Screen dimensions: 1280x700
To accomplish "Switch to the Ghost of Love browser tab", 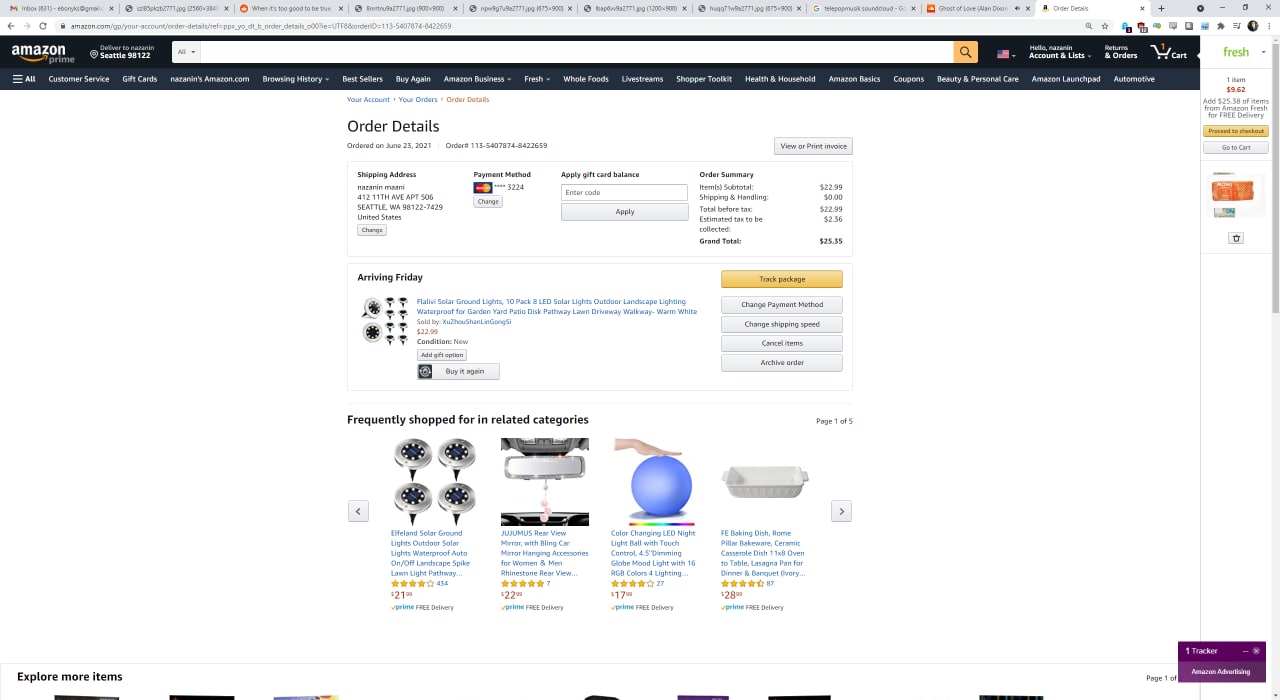I will coord(973,8).
